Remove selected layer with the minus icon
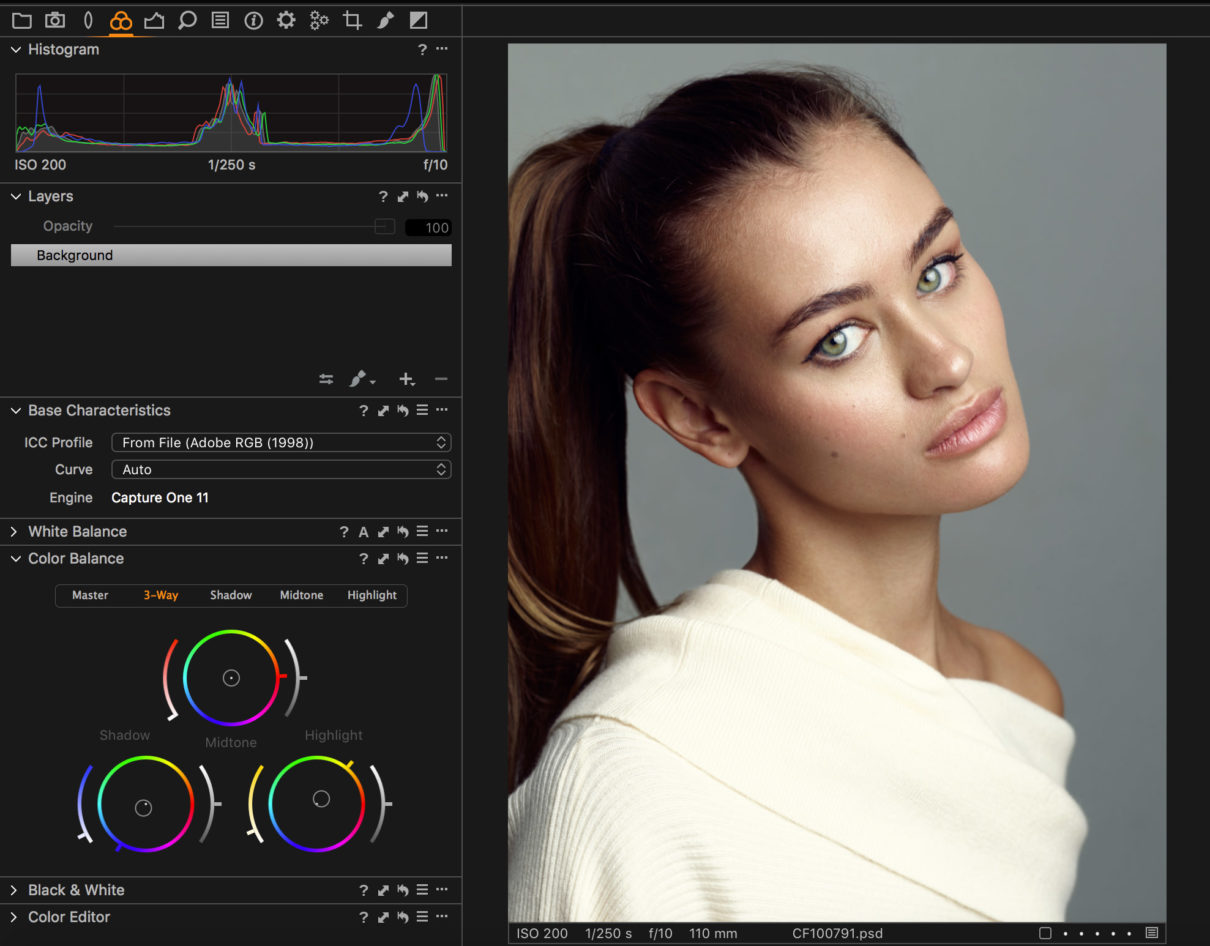Image resolution: width=1210 pixels, height=946 pixels. click(x=440, y=379)
